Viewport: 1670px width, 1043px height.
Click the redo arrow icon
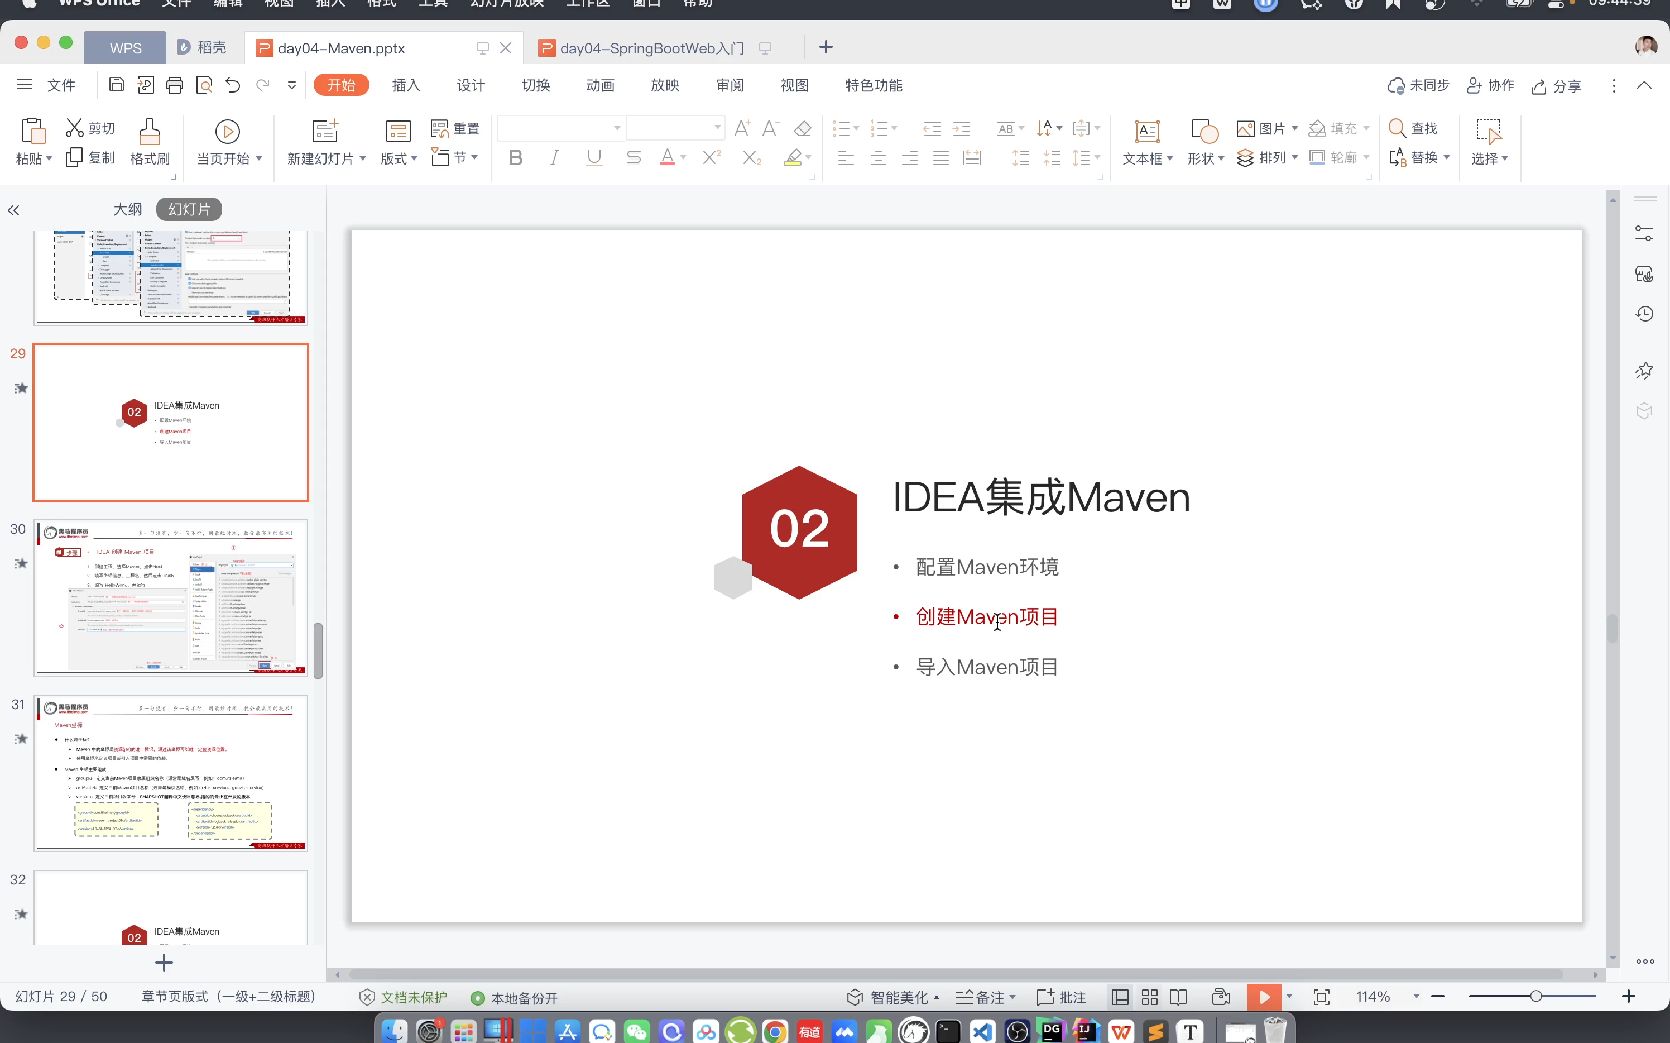coord(263,85)
